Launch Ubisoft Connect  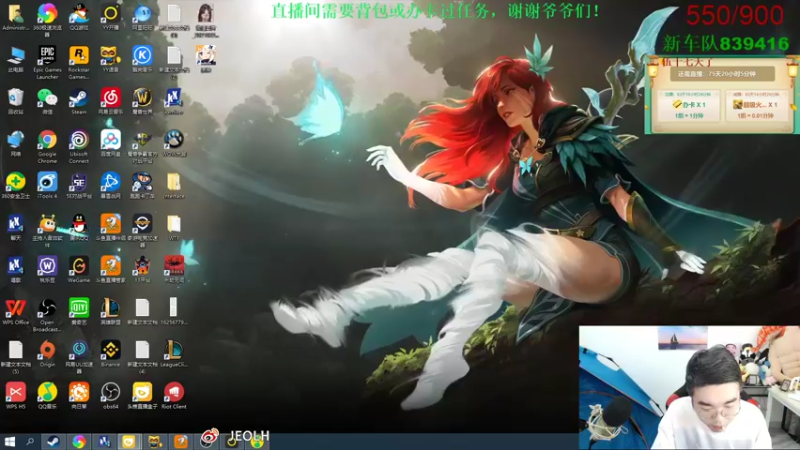coord(79,146)
